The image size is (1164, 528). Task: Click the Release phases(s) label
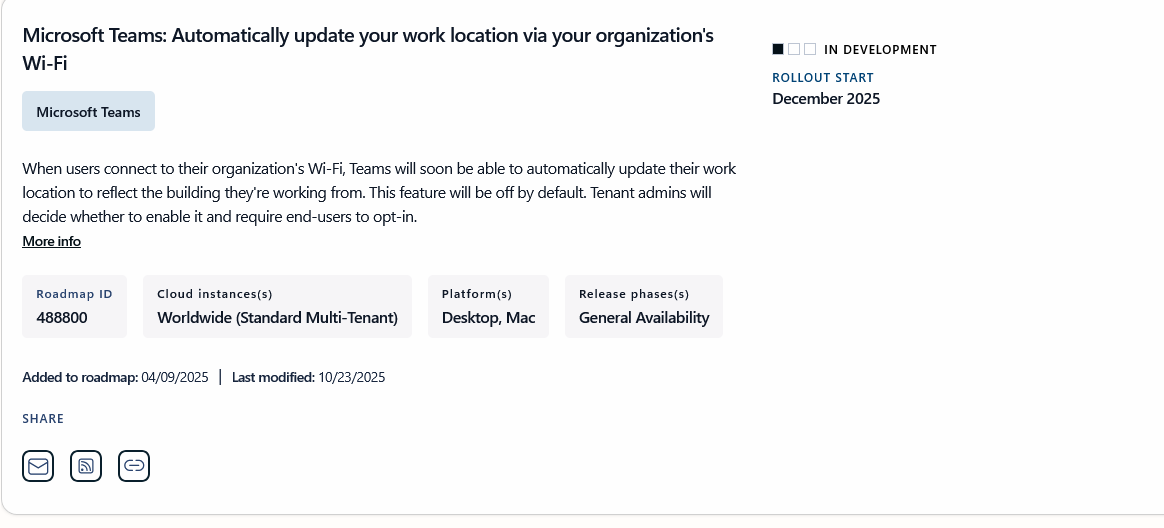click(633, 294)
